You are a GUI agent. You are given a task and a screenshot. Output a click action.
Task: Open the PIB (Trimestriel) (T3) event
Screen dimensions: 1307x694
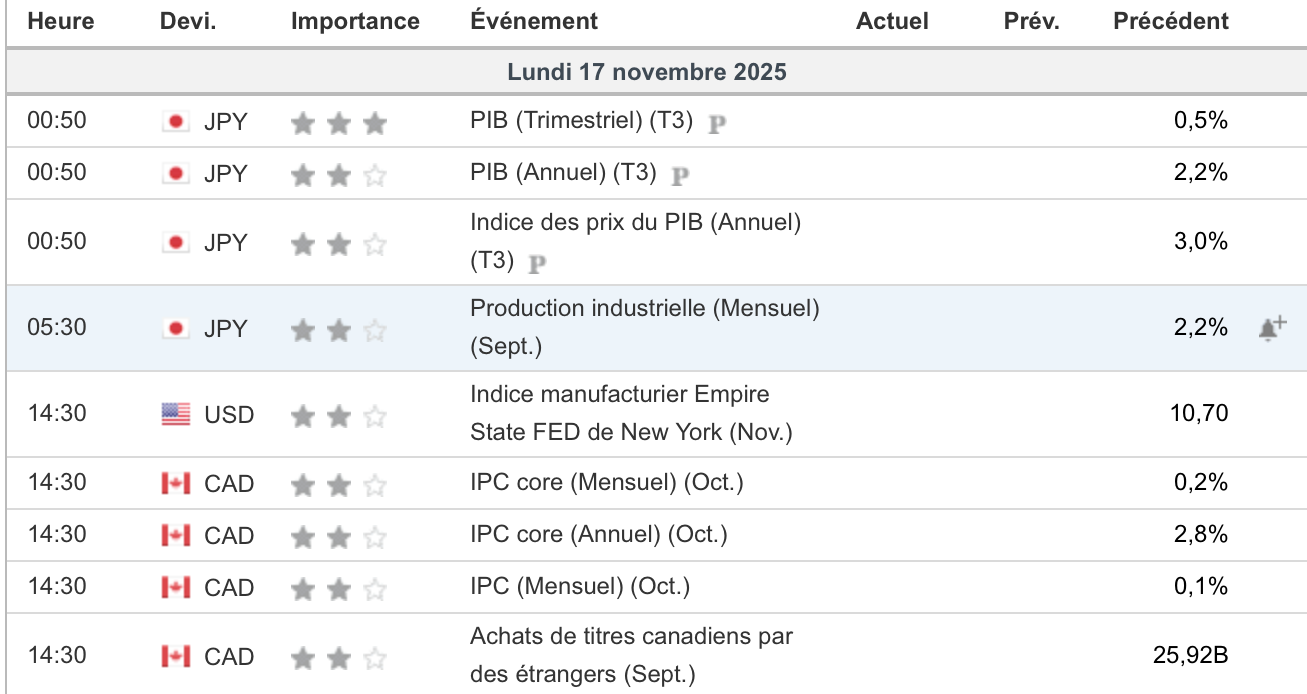pos(581,121)
